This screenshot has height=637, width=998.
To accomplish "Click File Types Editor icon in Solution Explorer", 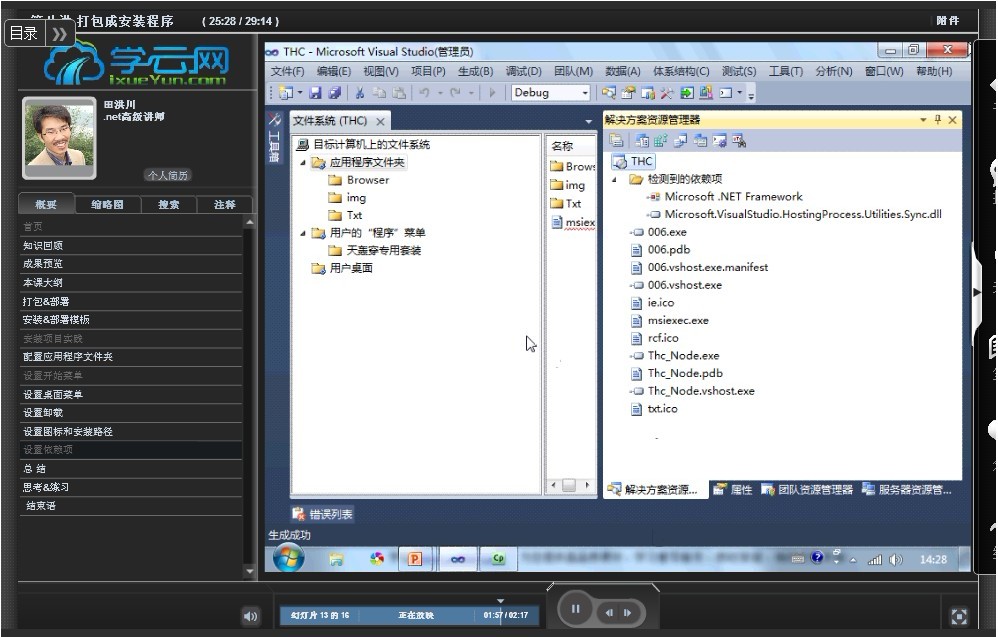I will coord(680,141).
